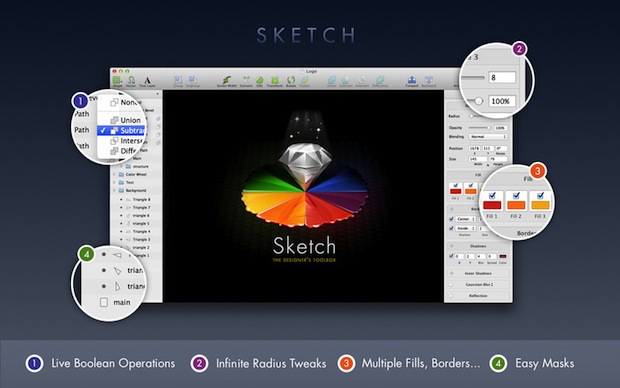This screenshot has width=620, height=388.
Task: Click the Reflection section label
Action: [x=478, y=295]
